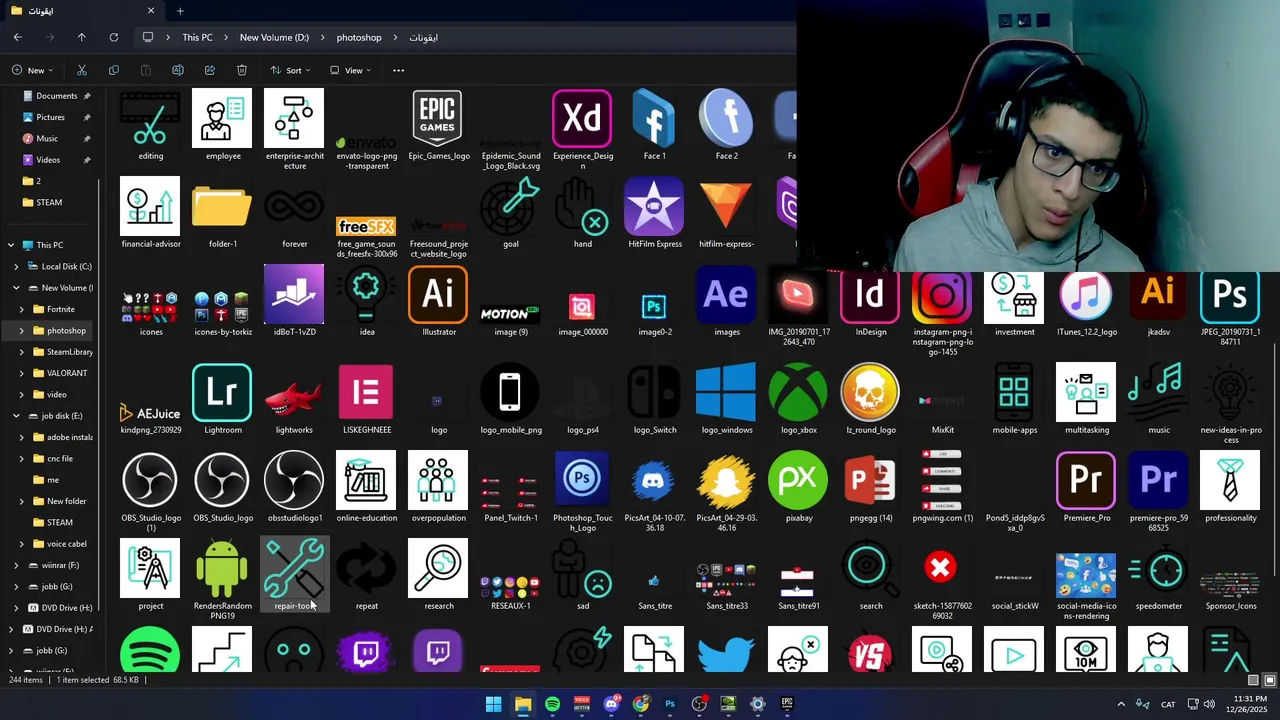The height and width of the screenshot is (720, 1280).
Task: Select the folder-1 icon file
Action: [222, 213]
